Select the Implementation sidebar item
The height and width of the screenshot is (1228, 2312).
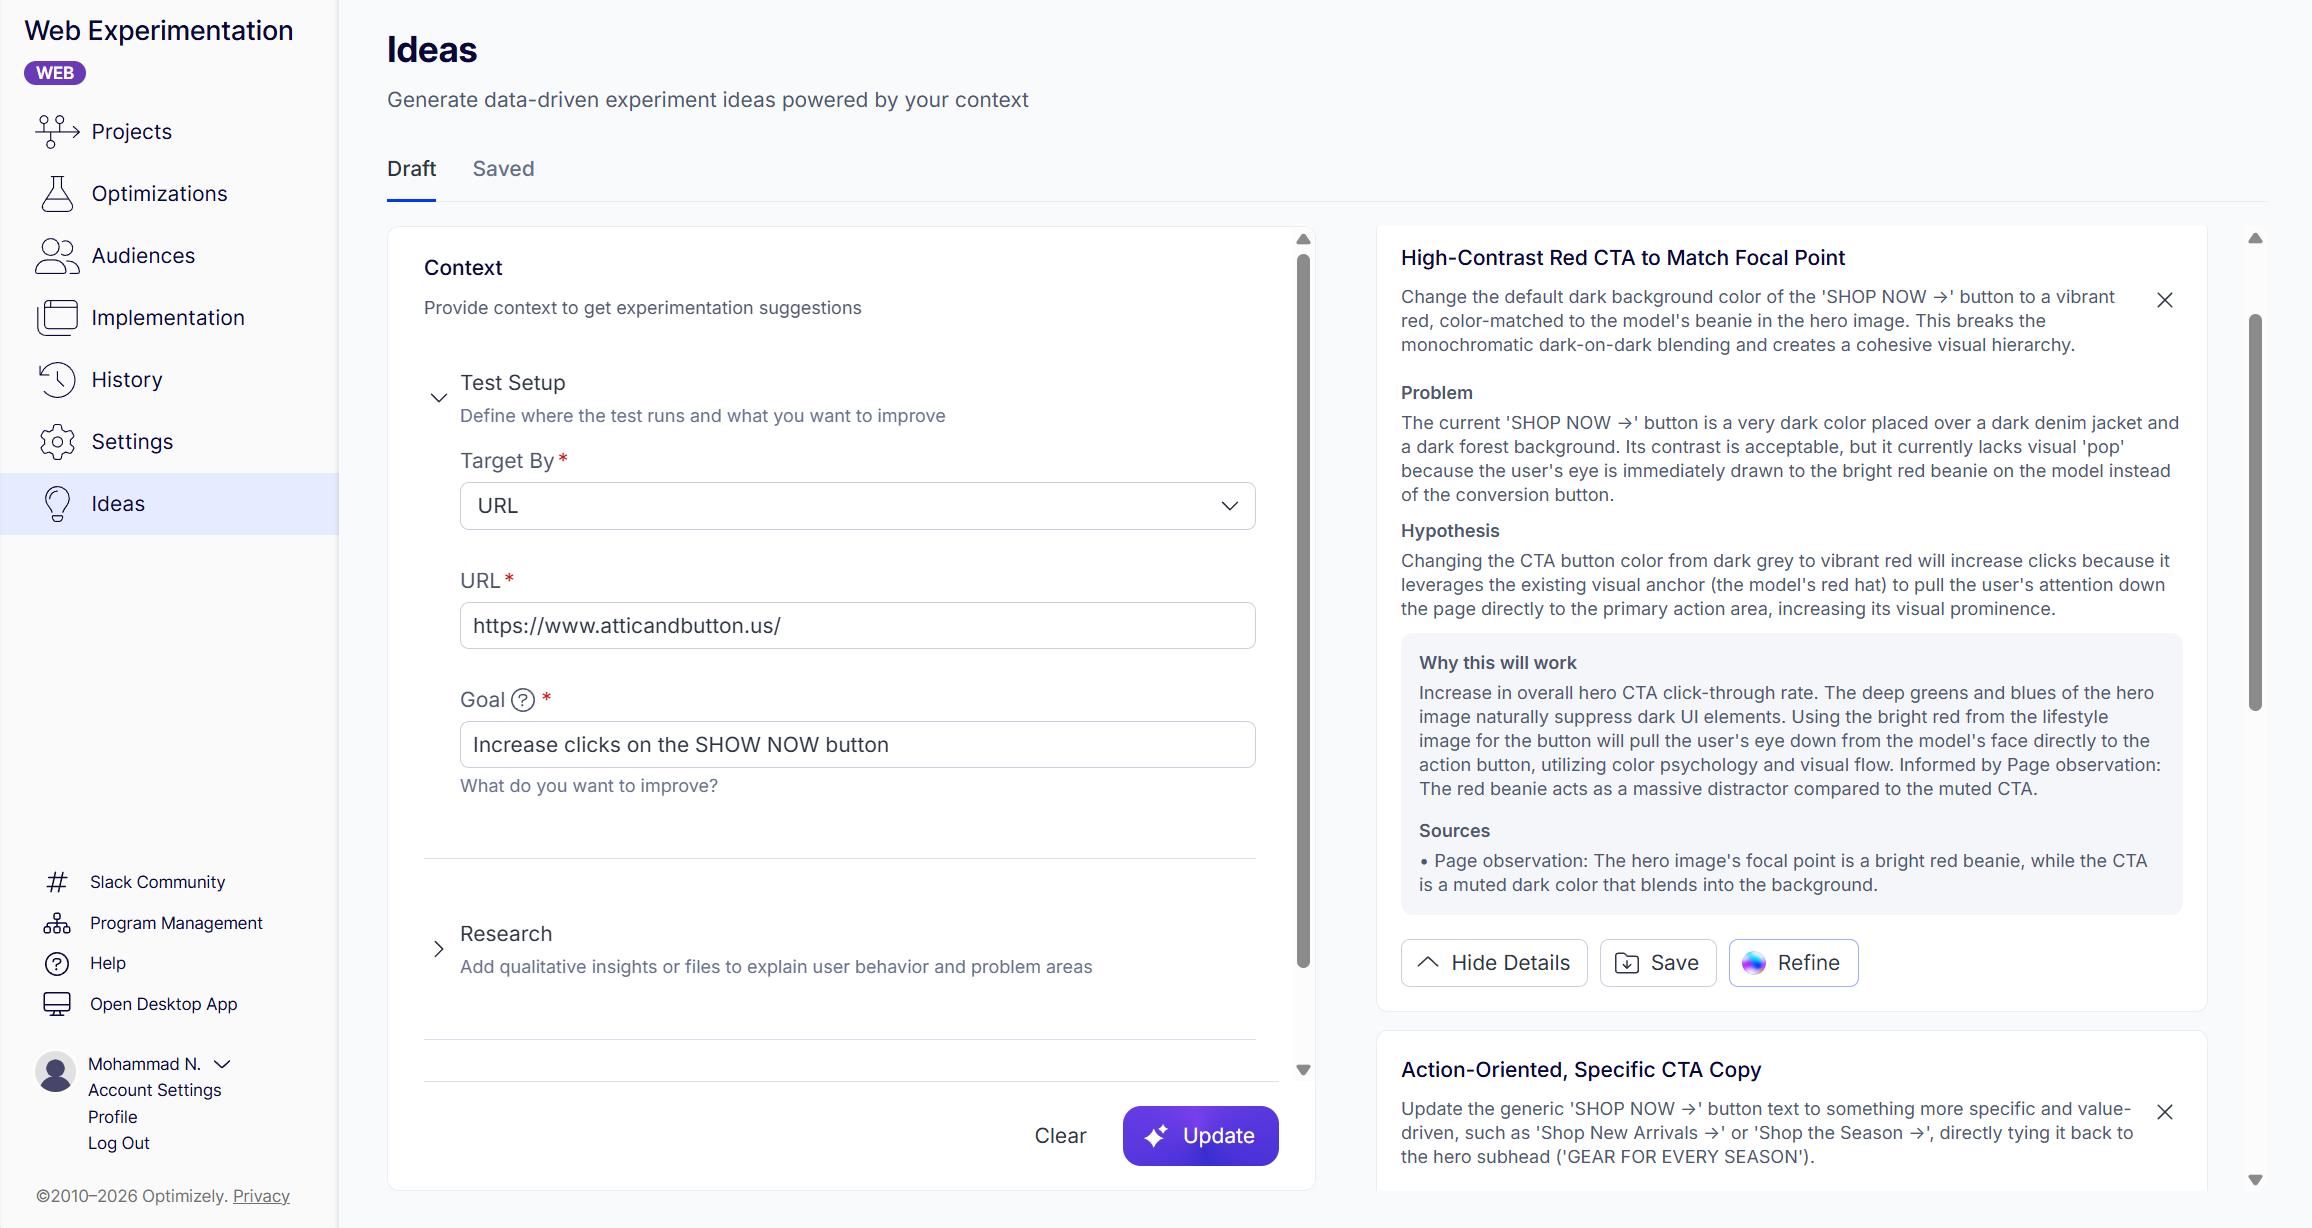point(168,318)
